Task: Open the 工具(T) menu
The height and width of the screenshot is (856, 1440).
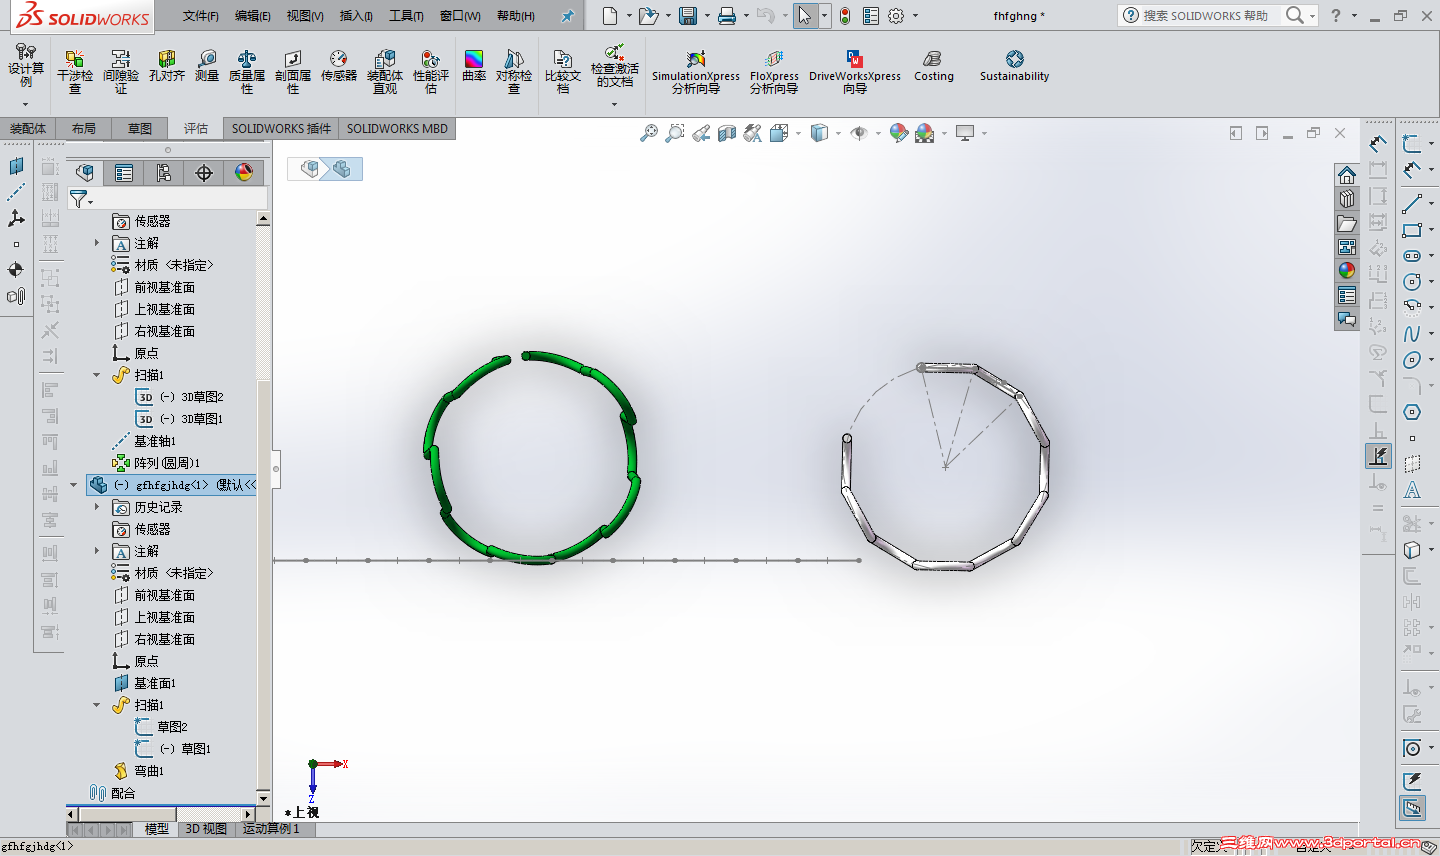Action: (x=406, y=16)
